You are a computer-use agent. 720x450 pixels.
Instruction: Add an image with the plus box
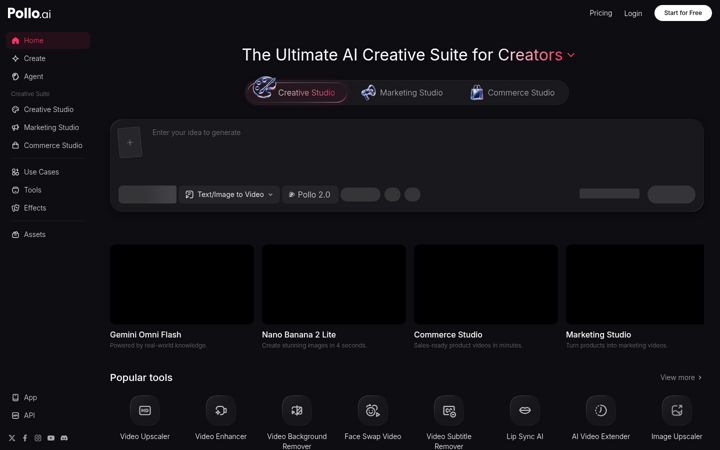[130, 142]
